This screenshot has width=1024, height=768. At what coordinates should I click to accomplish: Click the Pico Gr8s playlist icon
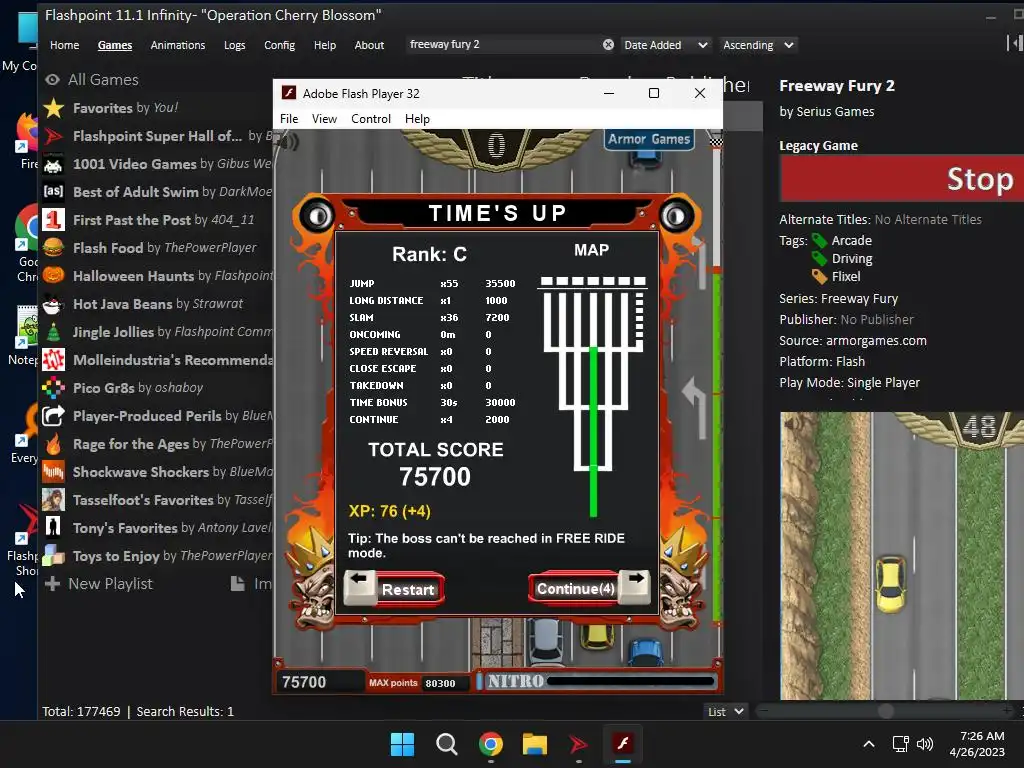54,388
